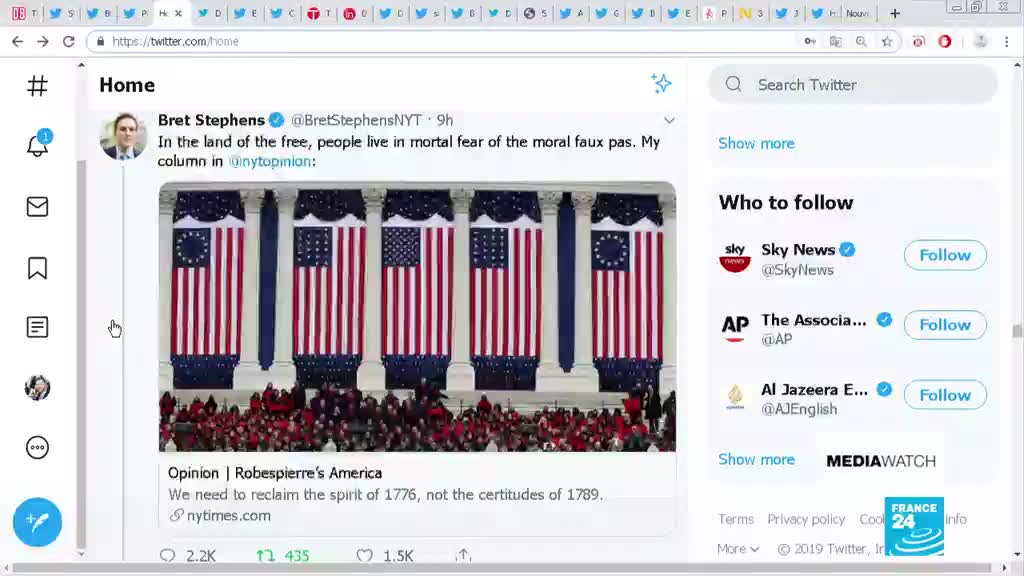The image size is (1024, 576).
Task: Open the Bookmarks icon in sidebar
Action: pos(37,268)
